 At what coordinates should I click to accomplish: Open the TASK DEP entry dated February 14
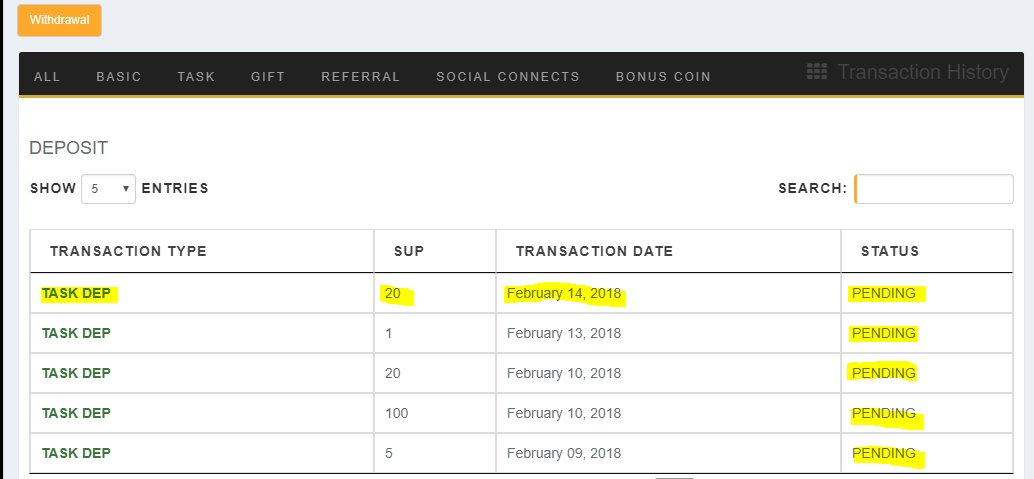coord(76,294)
